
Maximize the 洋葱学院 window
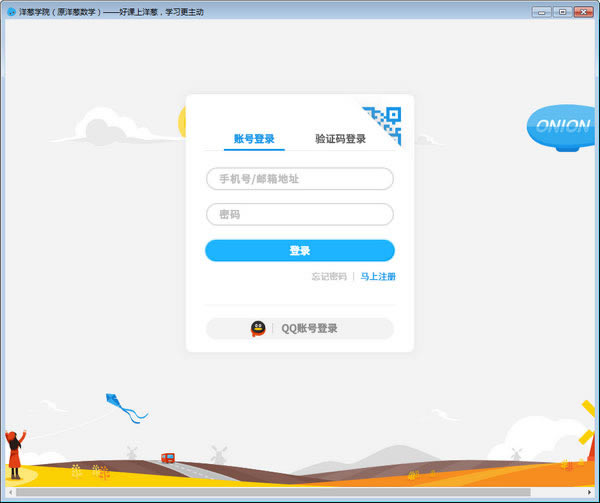point(562,11)
